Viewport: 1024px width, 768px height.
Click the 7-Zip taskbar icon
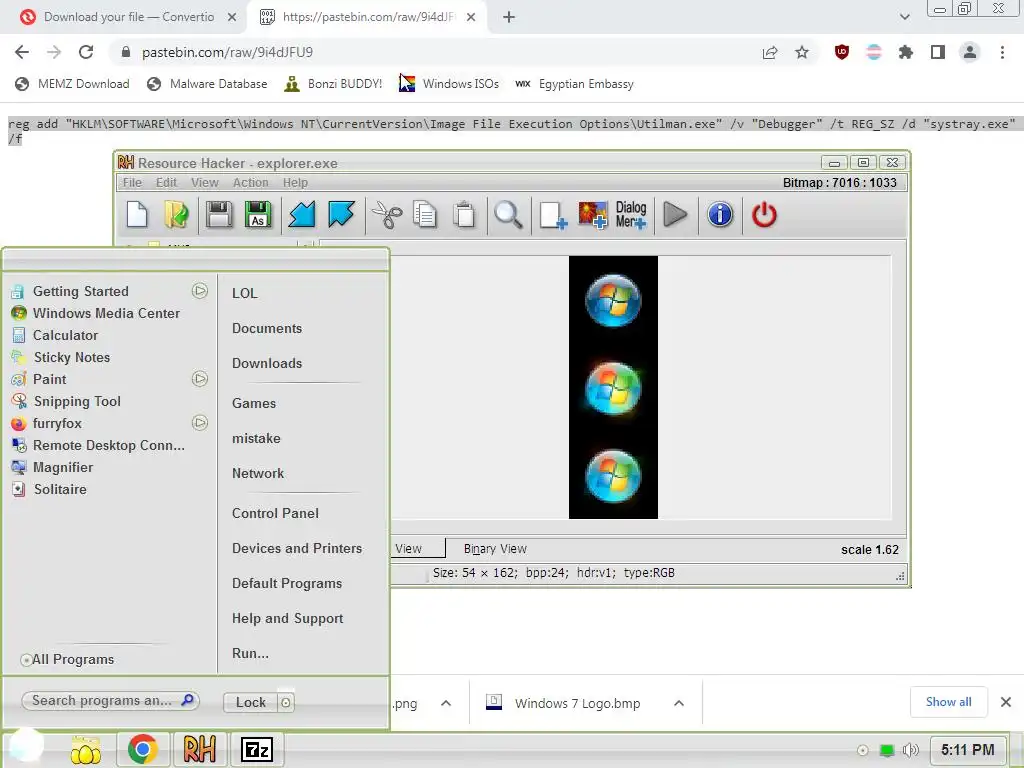pos(256,749)
